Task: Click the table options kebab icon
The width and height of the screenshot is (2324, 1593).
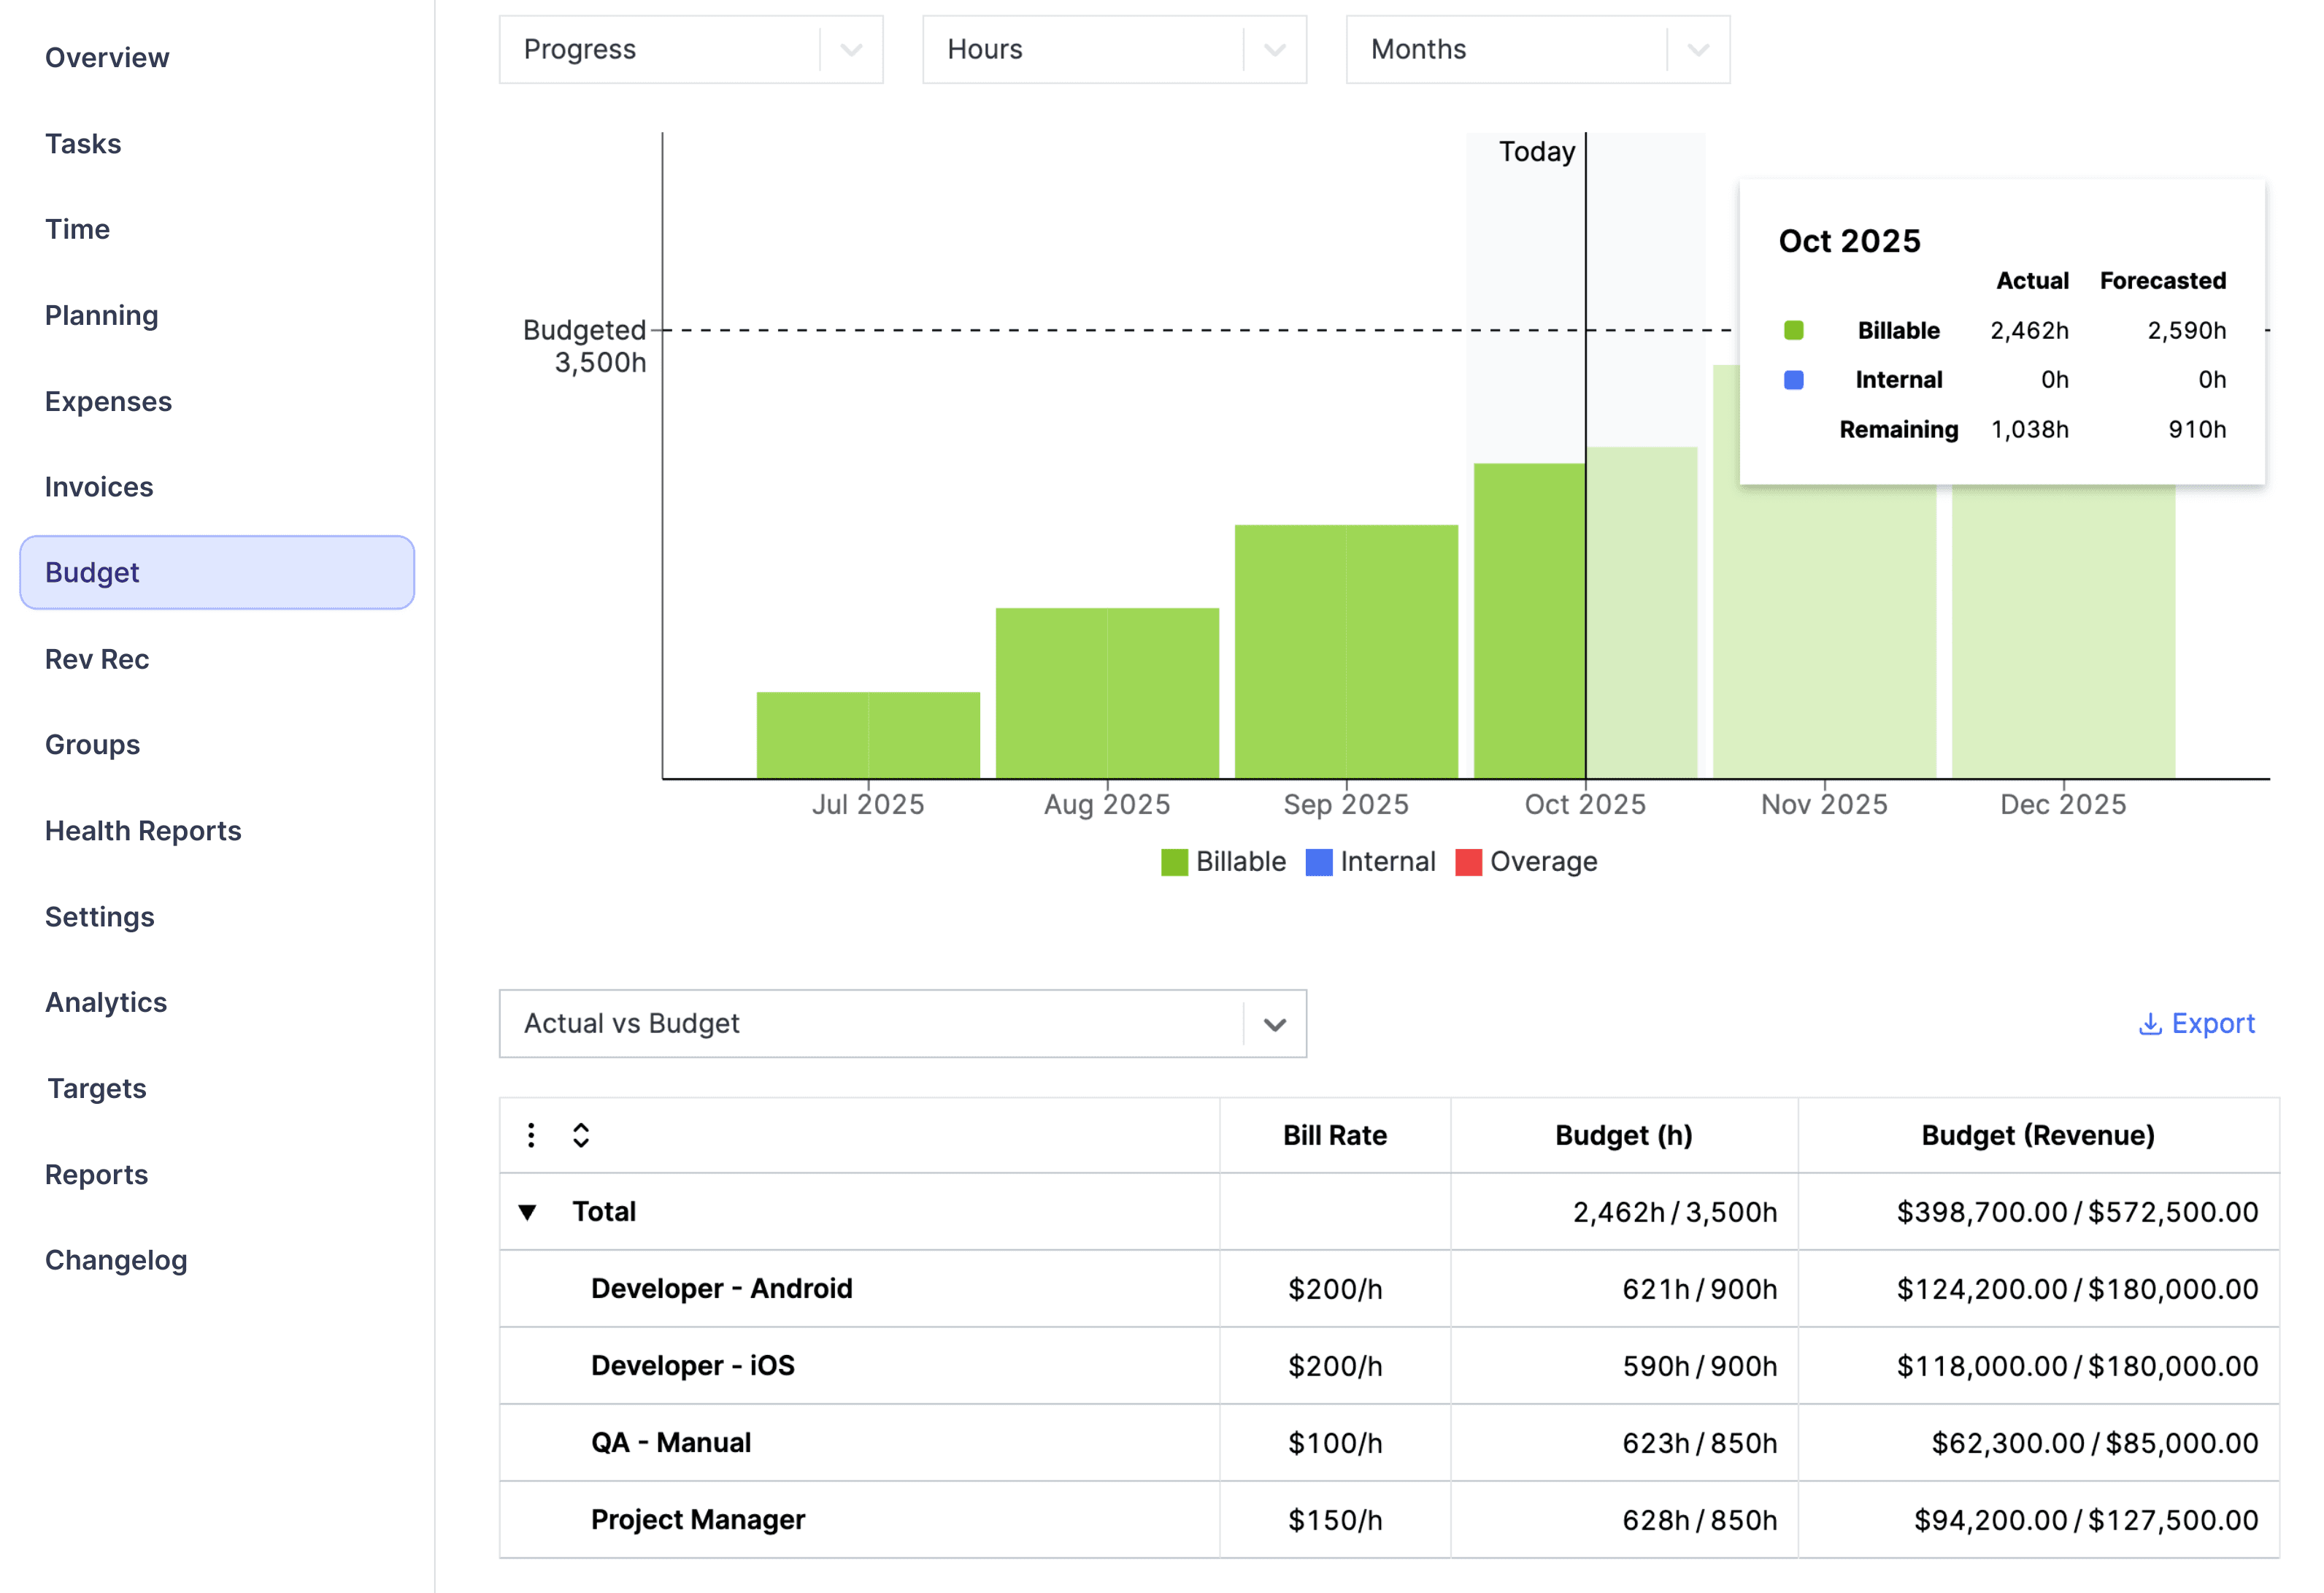Action: point(531,1135)
